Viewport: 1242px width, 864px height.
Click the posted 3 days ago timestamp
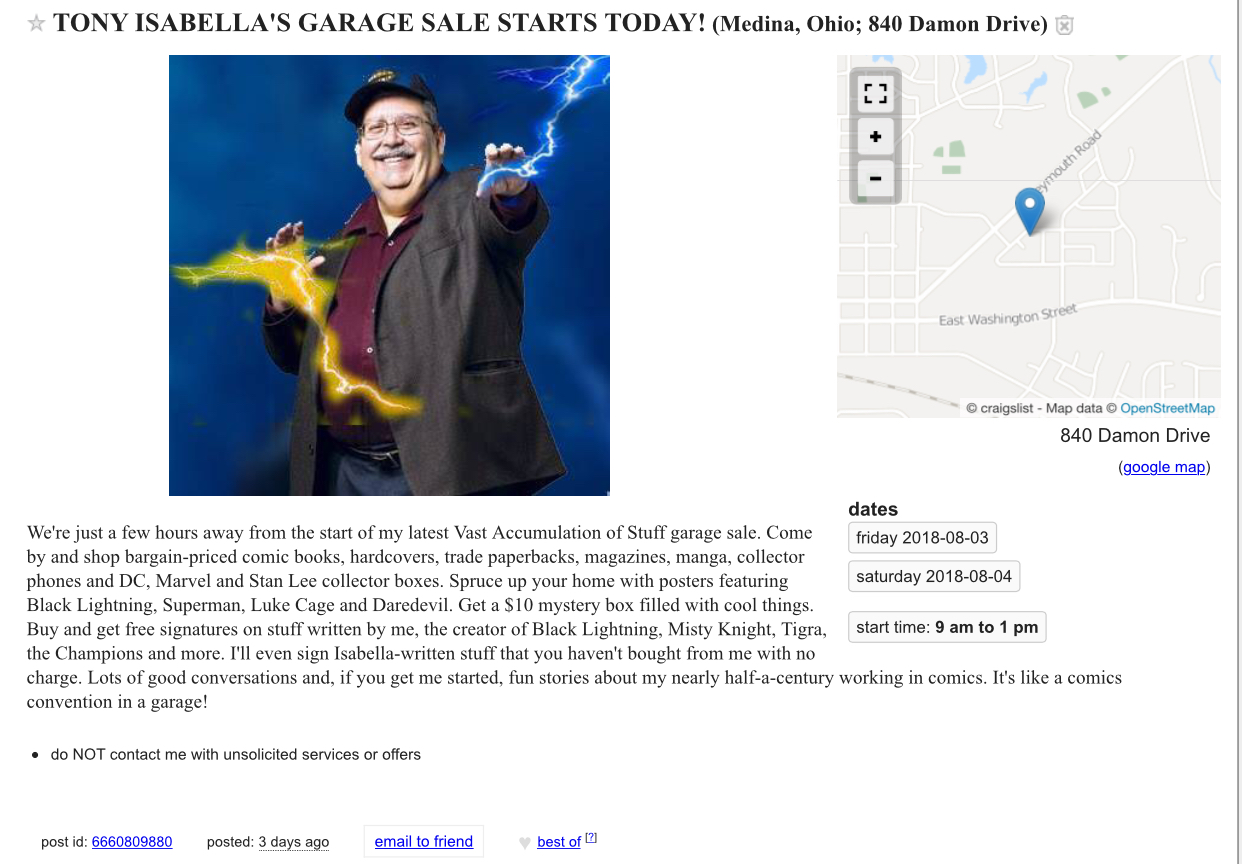pos(294,842)
